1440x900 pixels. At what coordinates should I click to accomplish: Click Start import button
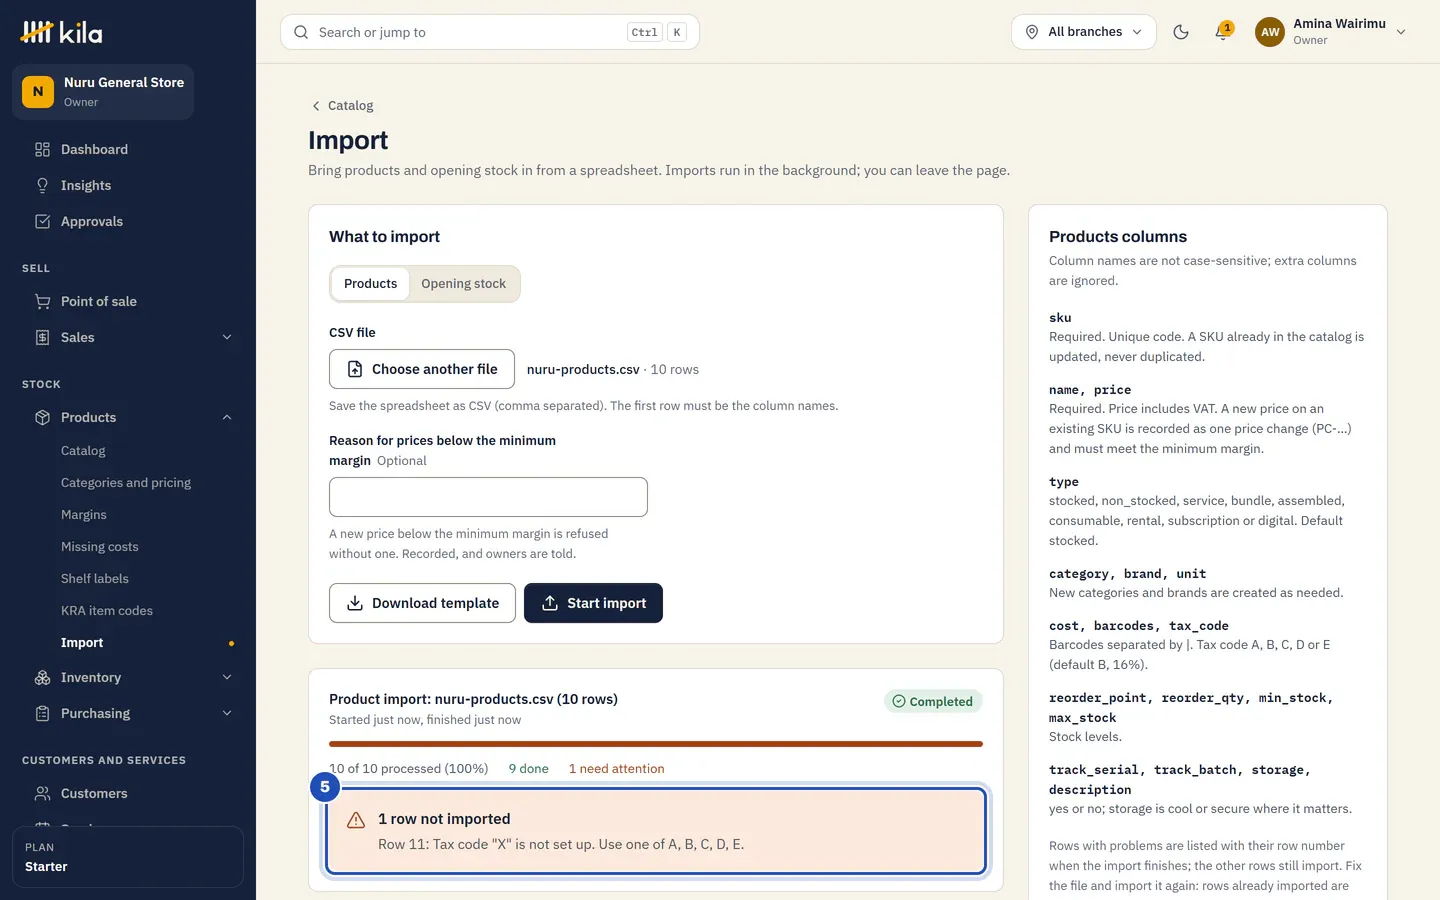pyautogui.click(x=593, y=603)
